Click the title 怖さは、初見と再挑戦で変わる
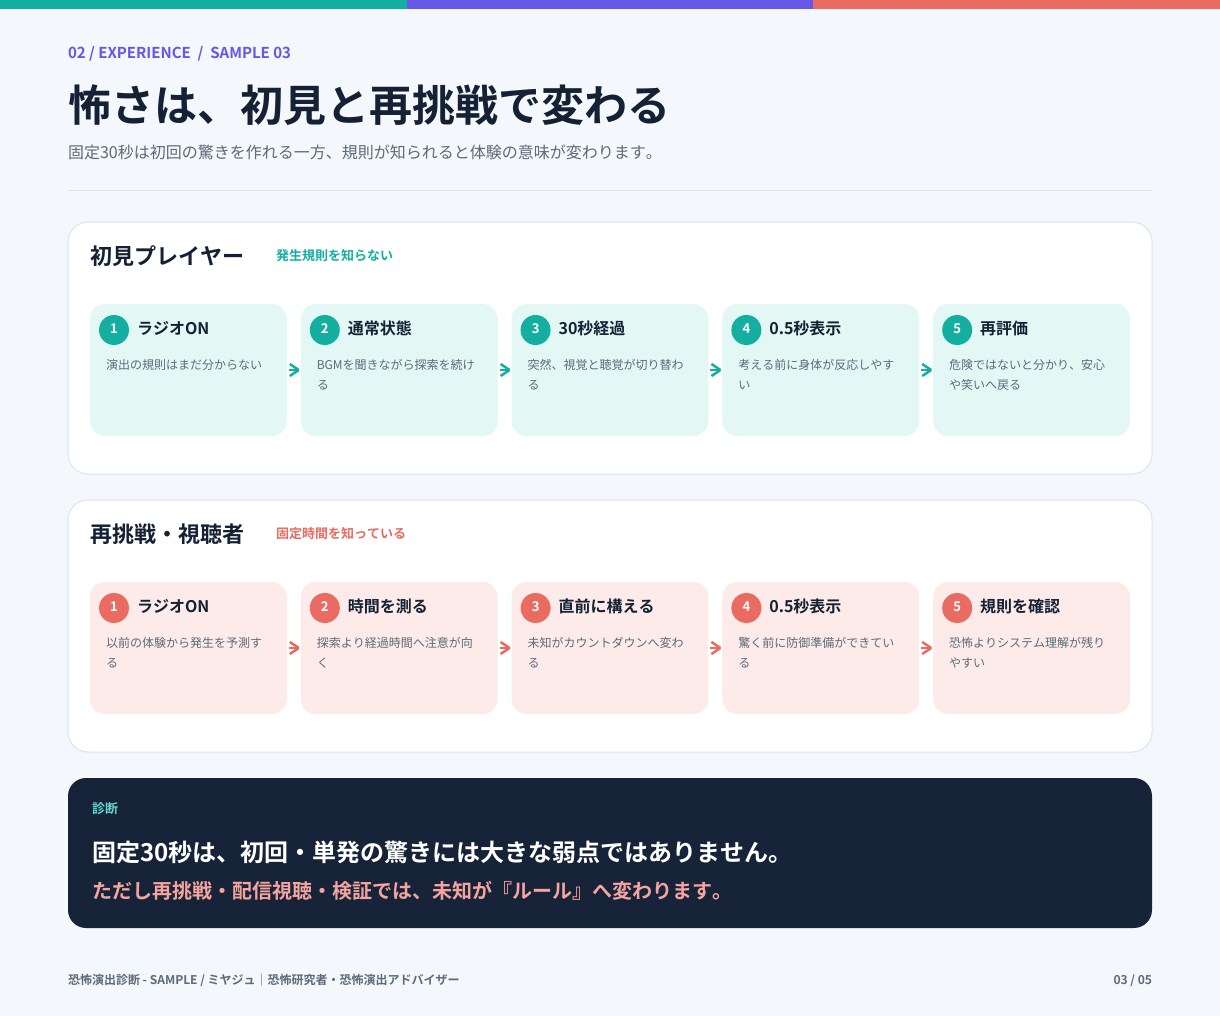This screenshot has width=1220, height=1016. click(x=368, y=106)
